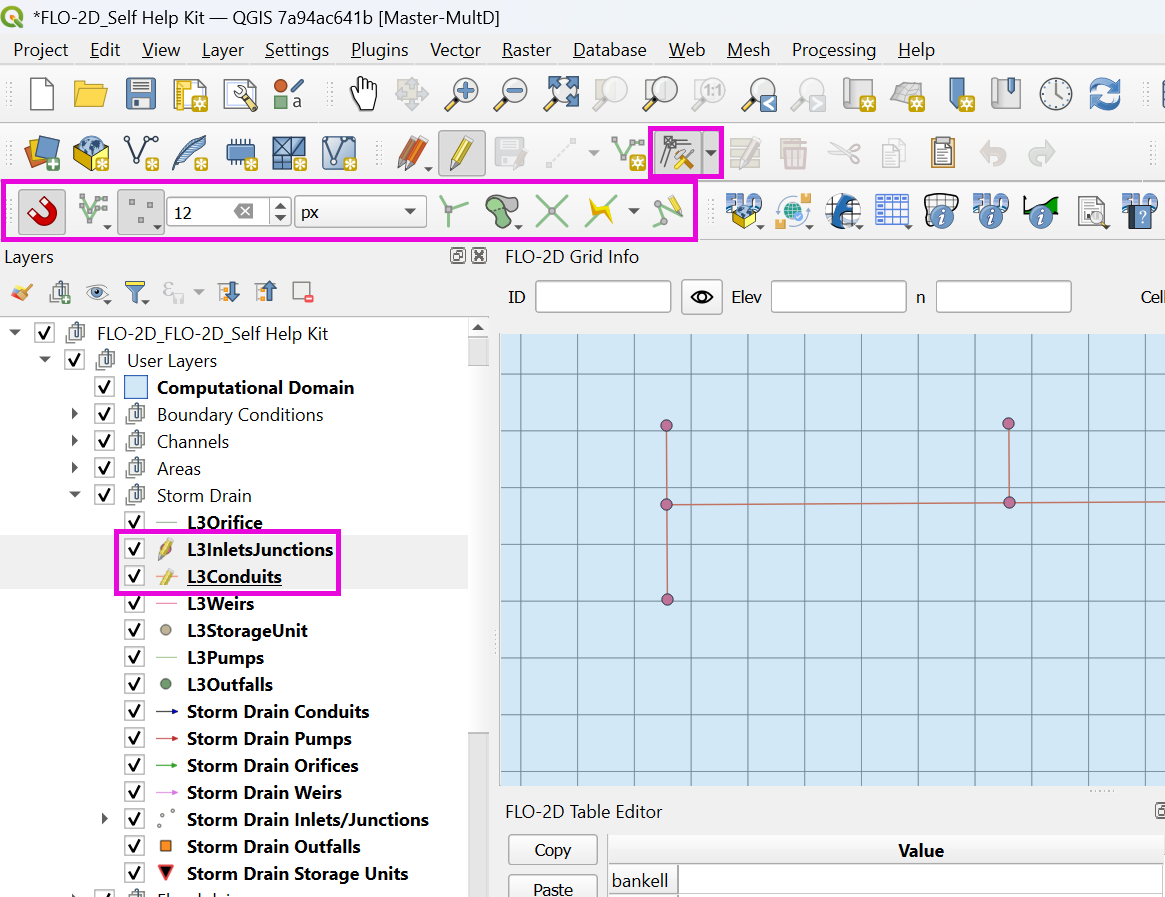Click the Zoom Full extent arrows icon

tap(561, 95)
